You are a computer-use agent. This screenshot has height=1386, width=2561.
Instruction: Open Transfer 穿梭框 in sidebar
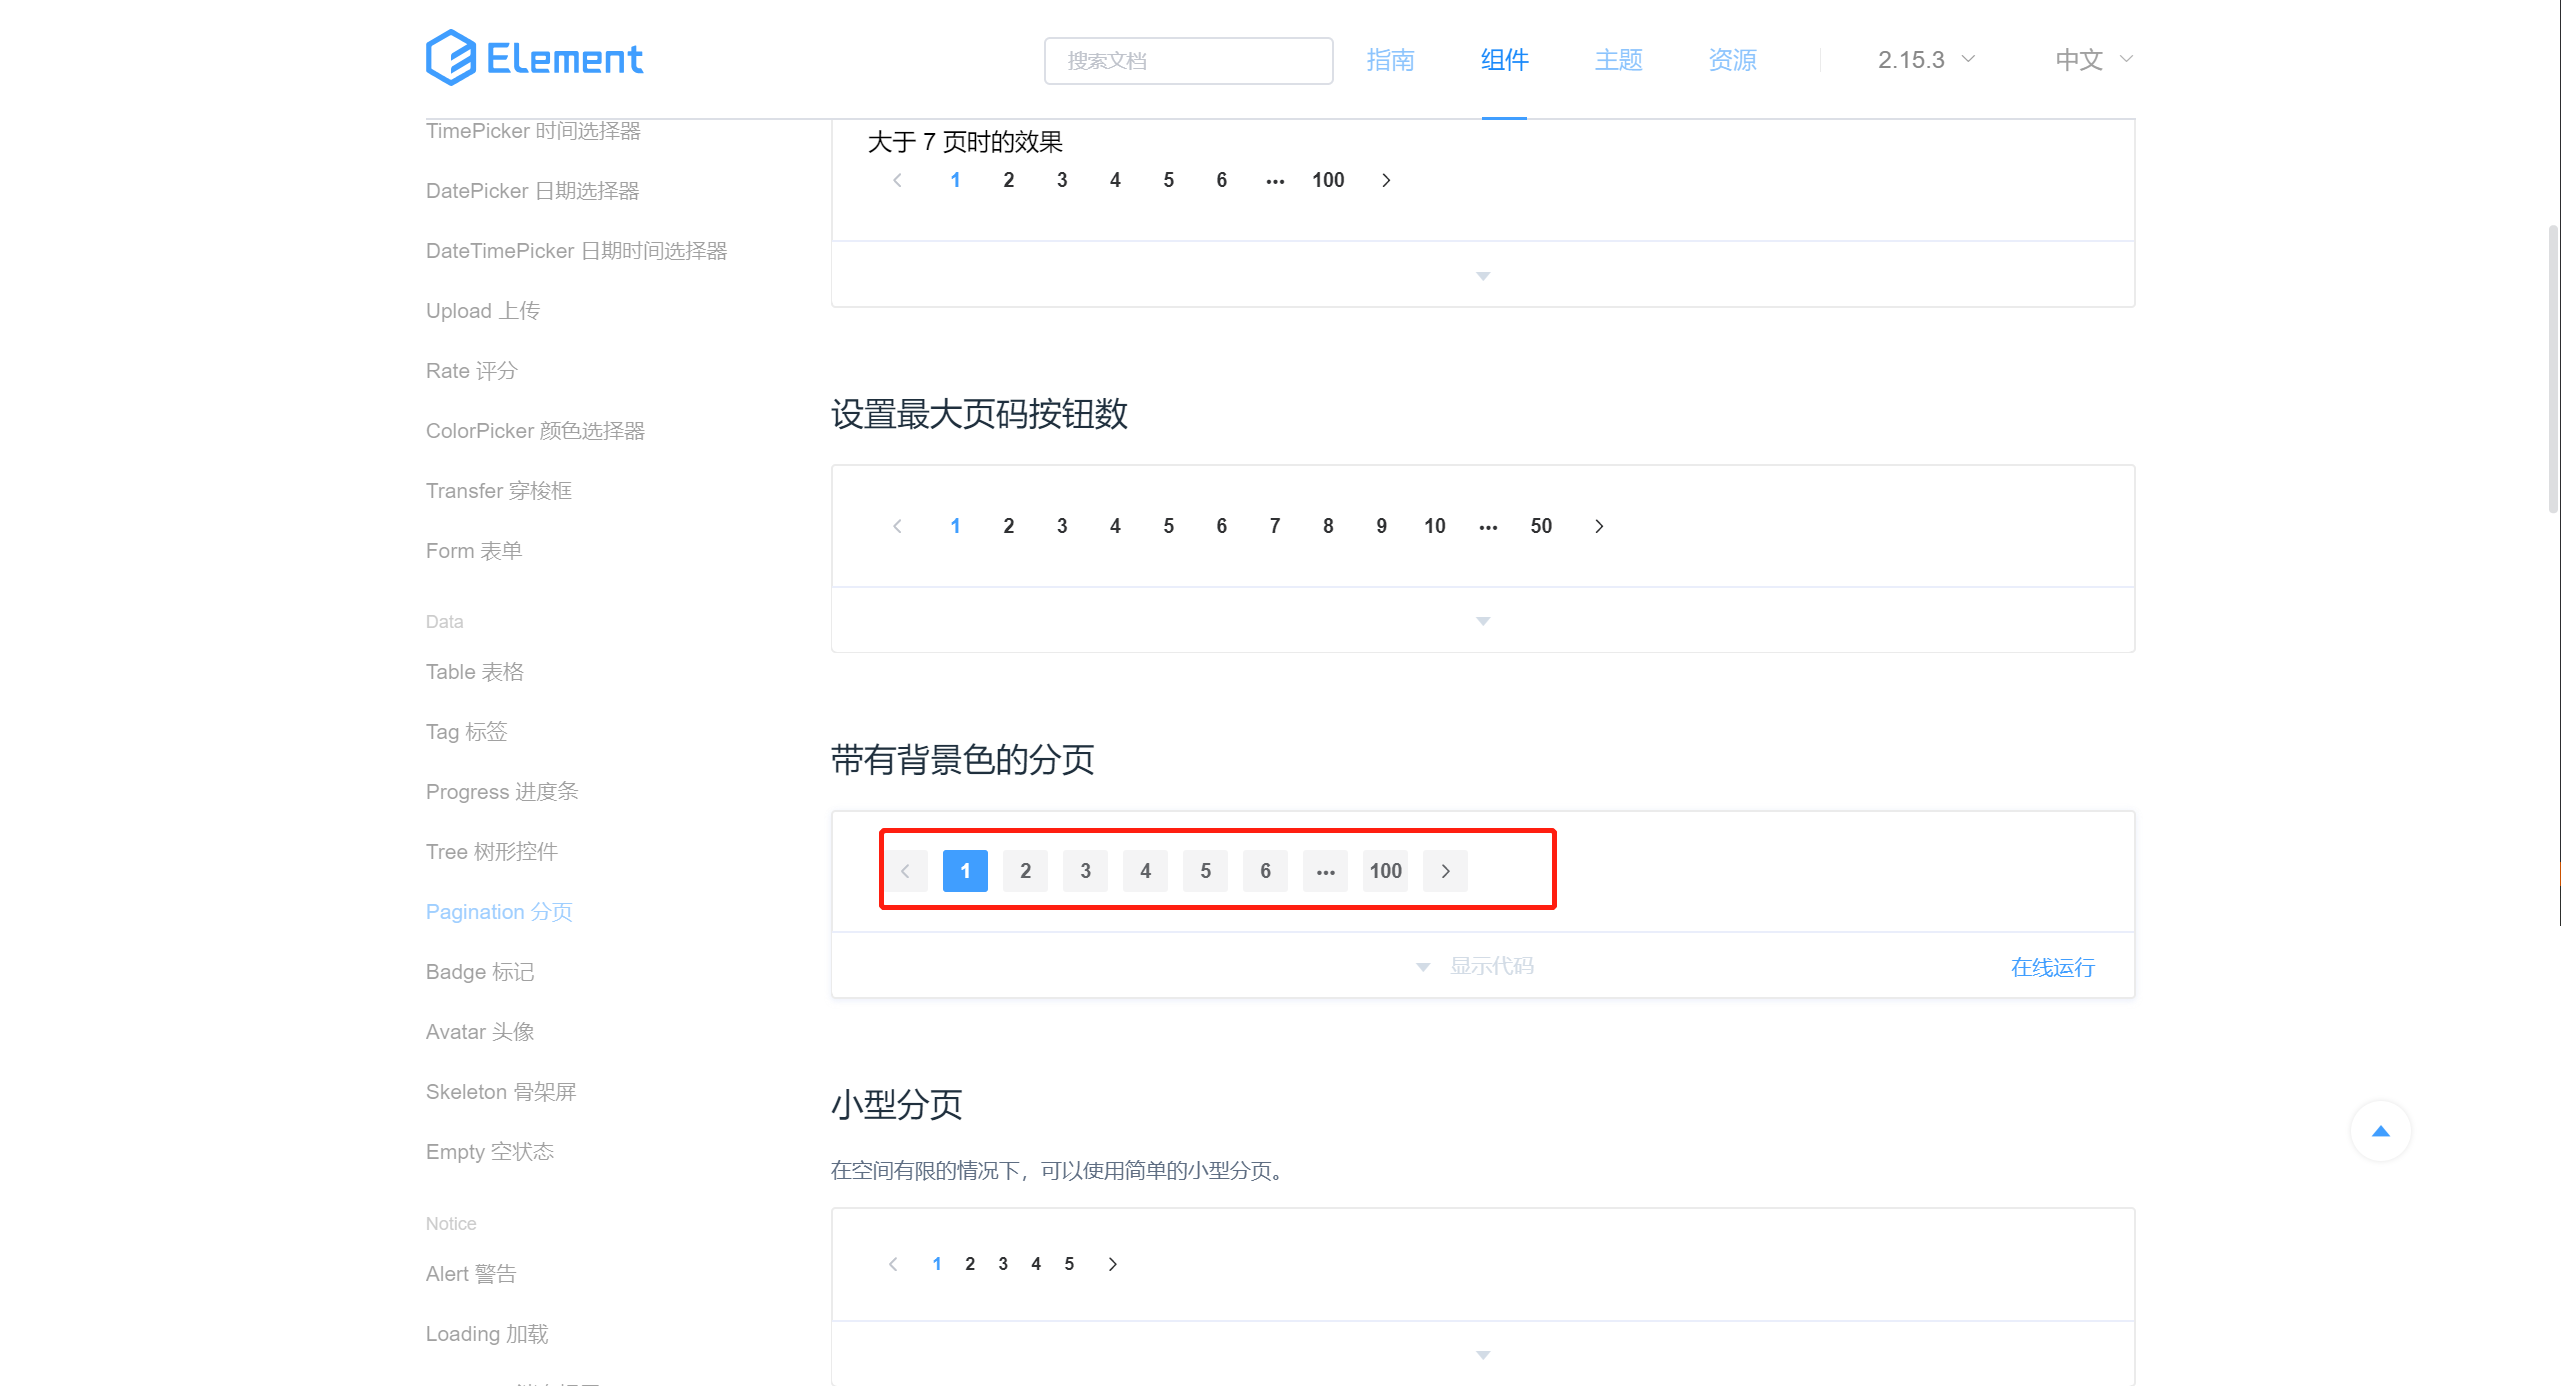(x=498, y=491)
